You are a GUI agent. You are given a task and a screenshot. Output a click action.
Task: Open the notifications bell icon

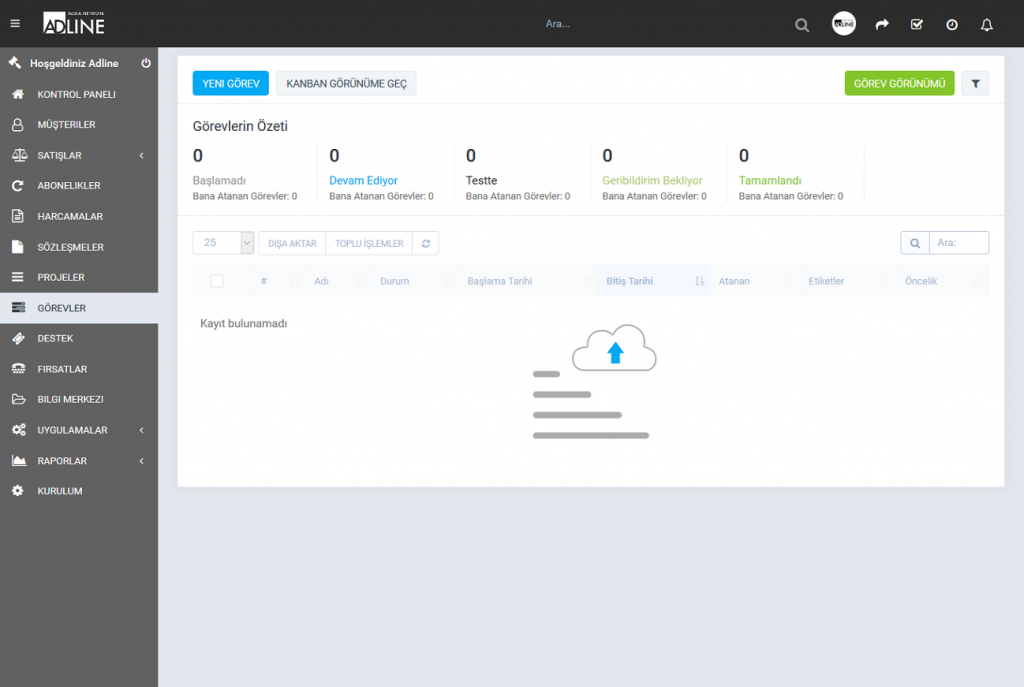[x=987, y=25]
